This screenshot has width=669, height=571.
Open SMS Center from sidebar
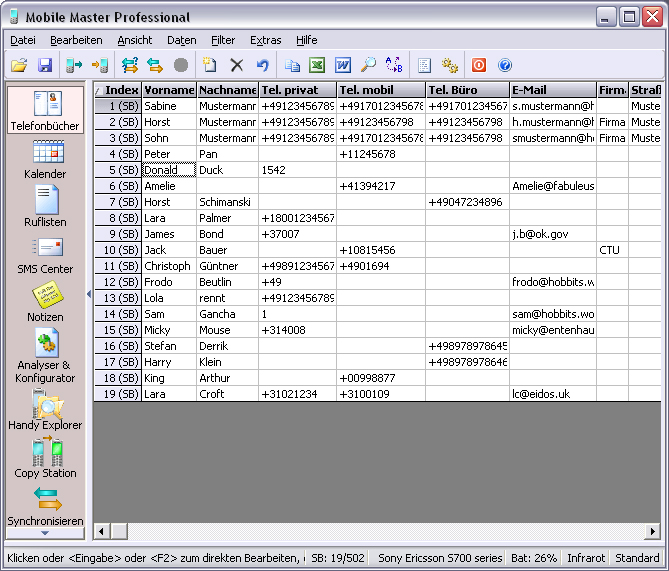pos(45,254)
